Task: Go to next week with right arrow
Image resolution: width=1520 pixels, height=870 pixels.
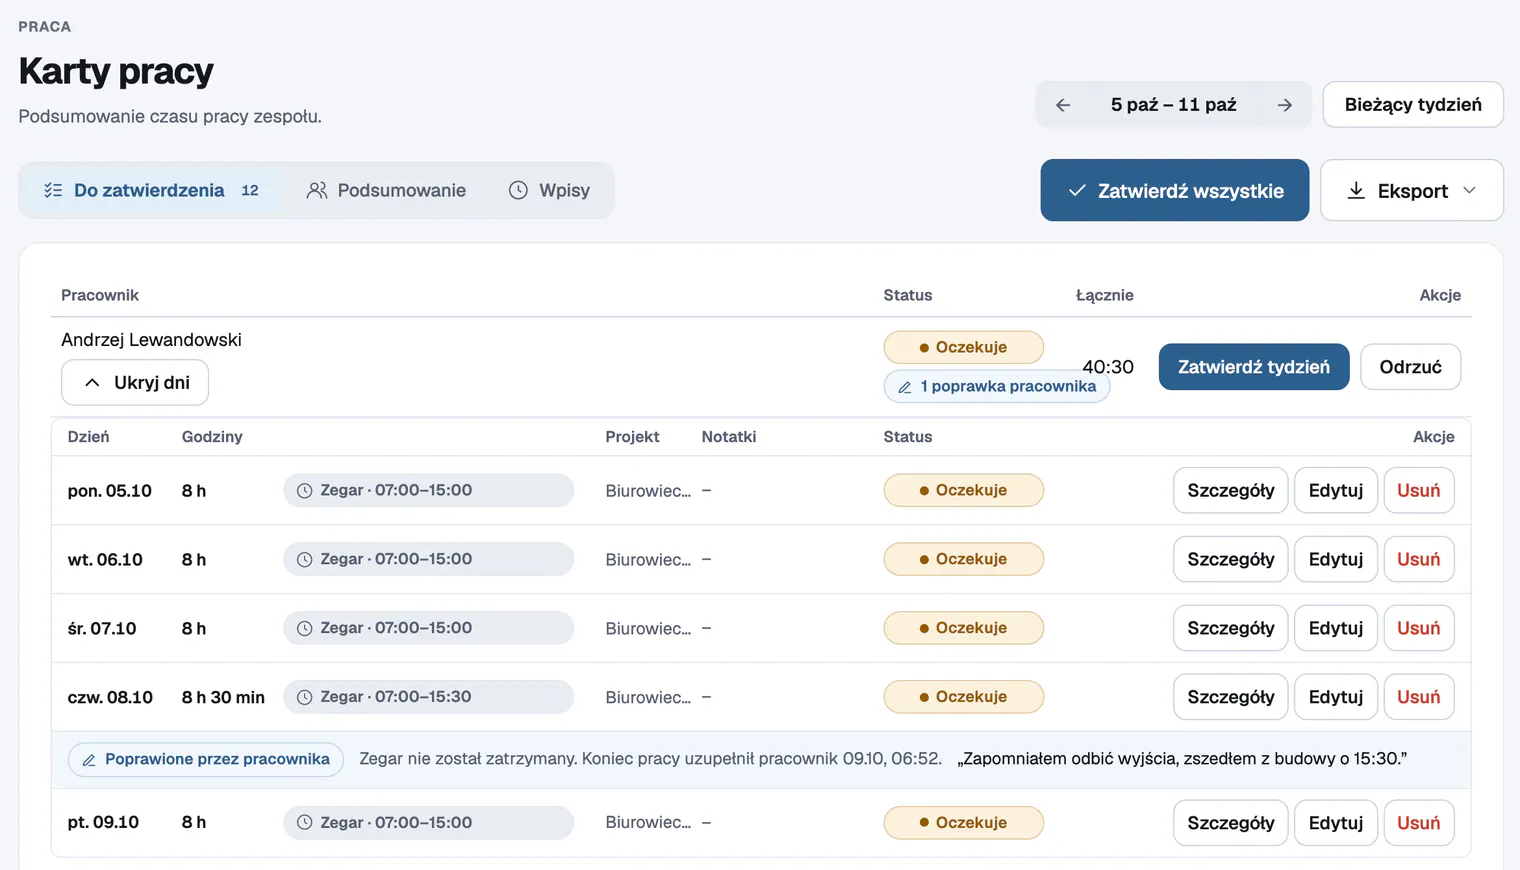Action: pos(1285,105)
